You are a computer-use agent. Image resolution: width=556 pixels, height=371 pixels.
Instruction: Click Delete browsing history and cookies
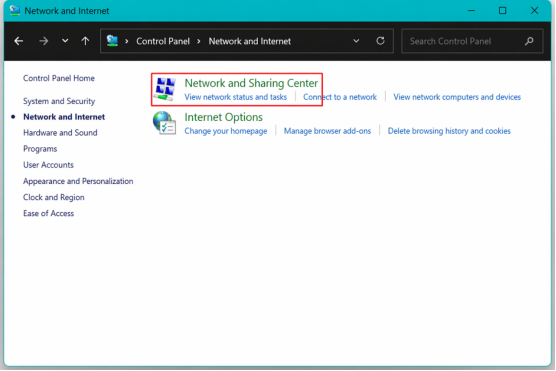pyautogui.click(x=449, y=131)
